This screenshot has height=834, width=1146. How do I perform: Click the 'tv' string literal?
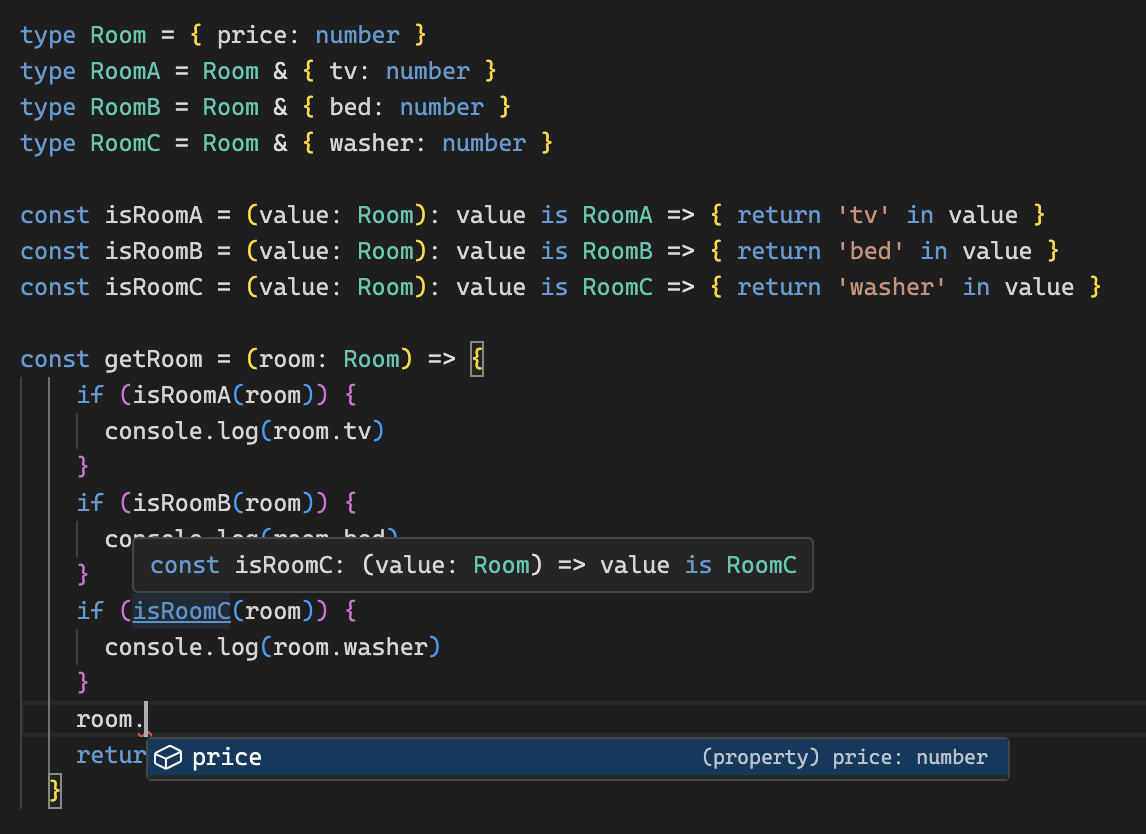click(863, 215)
